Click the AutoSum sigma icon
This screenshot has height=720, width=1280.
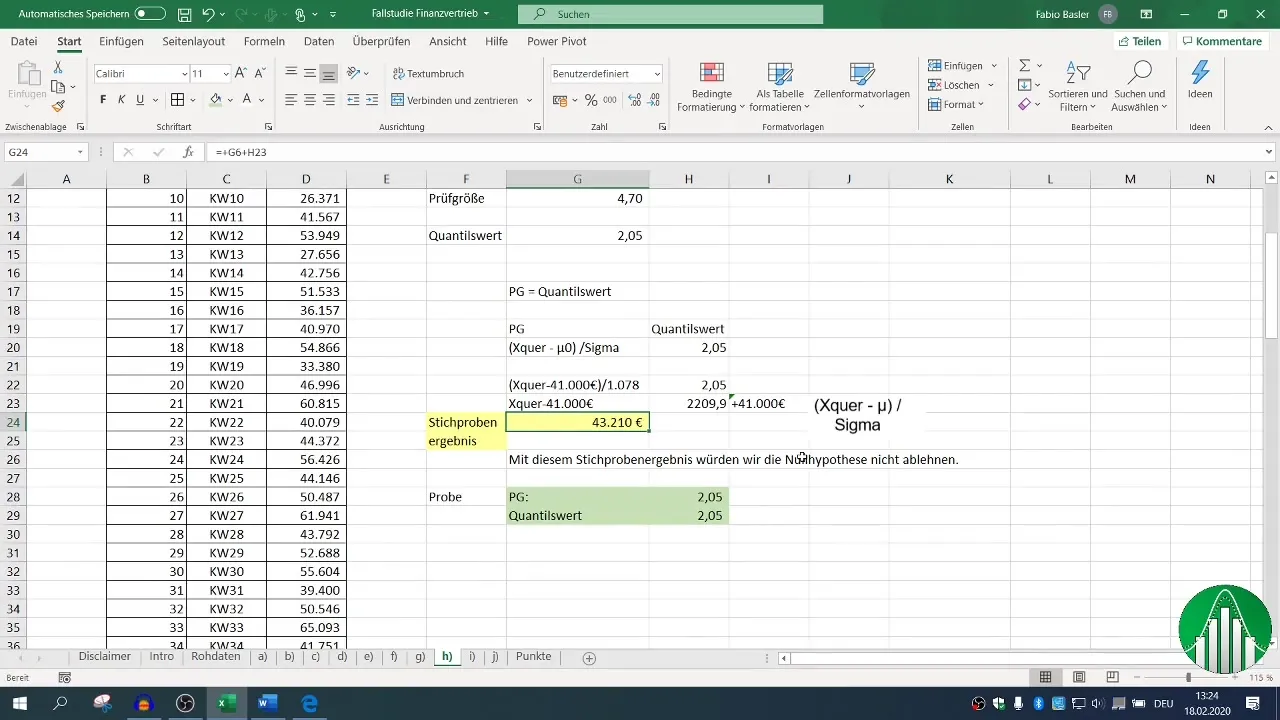(x=1025, y=65)
